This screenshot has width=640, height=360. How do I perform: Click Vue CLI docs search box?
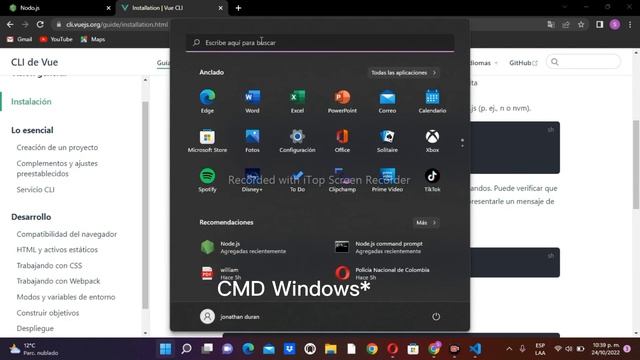(x=584, y=62)
